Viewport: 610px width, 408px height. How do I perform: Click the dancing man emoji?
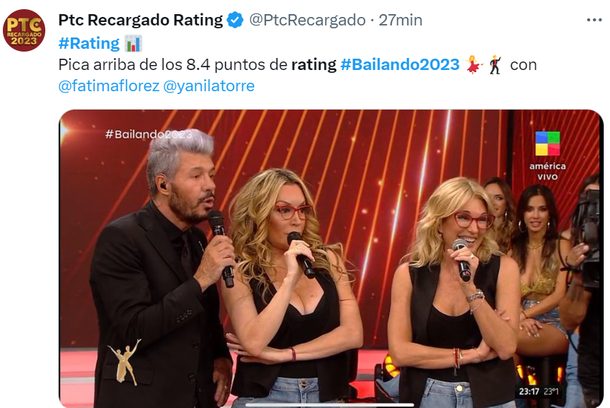point(495,65)
